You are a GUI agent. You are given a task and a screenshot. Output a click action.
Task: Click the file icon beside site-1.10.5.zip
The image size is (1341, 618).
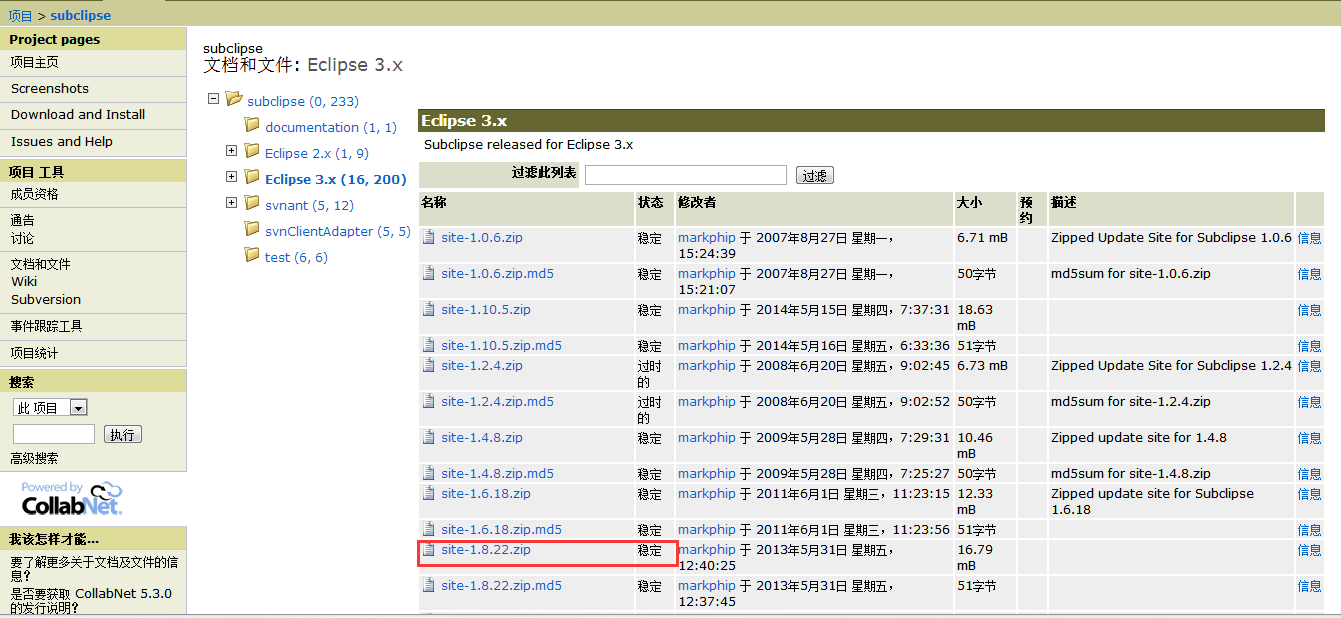(x=429, y=310)
